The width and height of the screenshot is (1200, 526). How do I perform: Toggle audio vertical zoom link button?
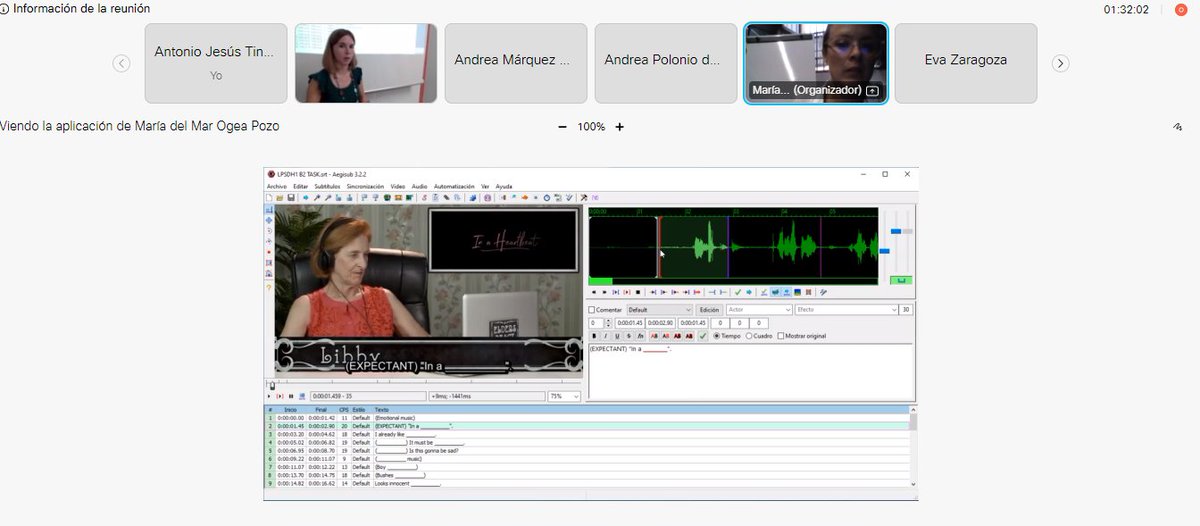point(901,280)
